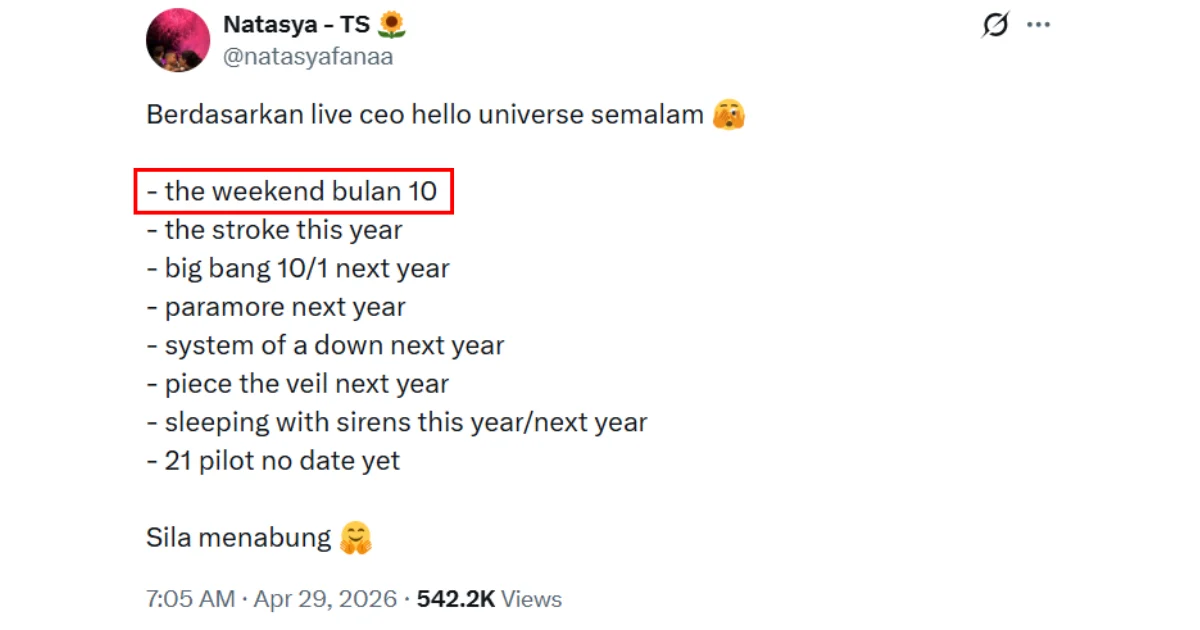The height and width of the screenshot is (630, 1200).
Task: Click the display name Natasya - TS
Action: 296,25
